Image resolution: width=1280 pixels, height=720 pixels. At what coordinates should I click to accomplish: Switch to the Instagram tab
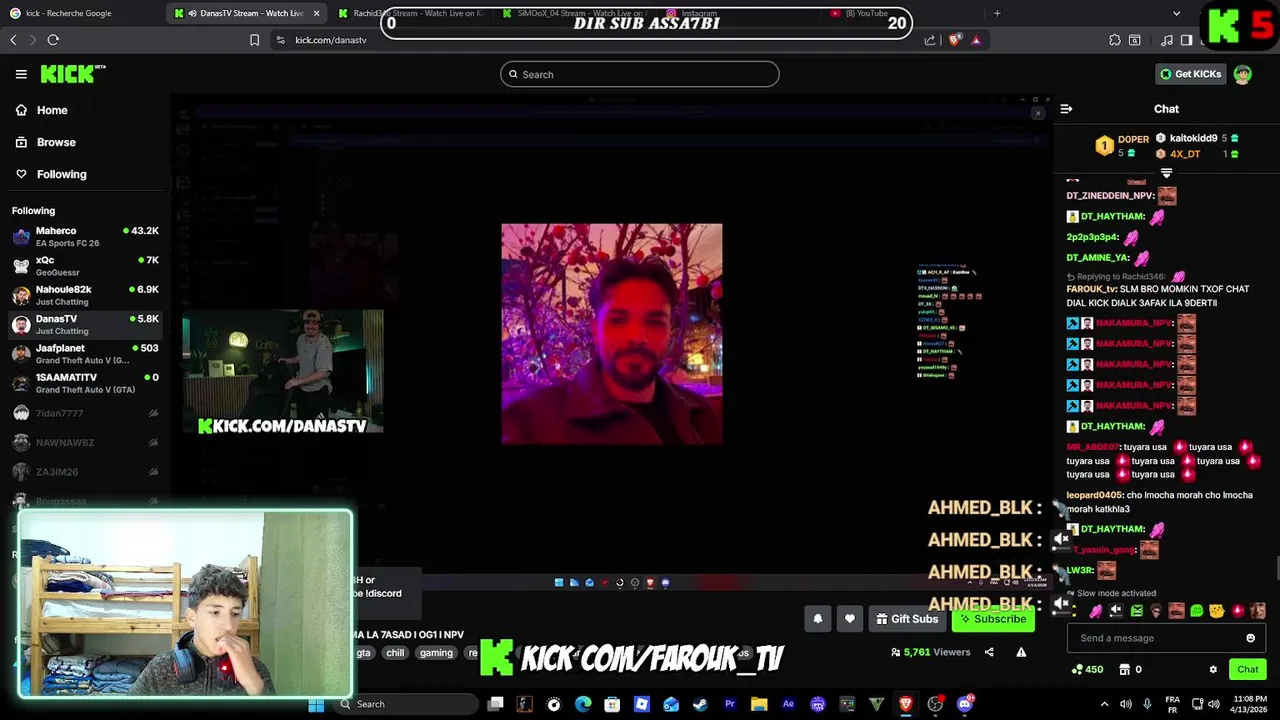point(740,13)
